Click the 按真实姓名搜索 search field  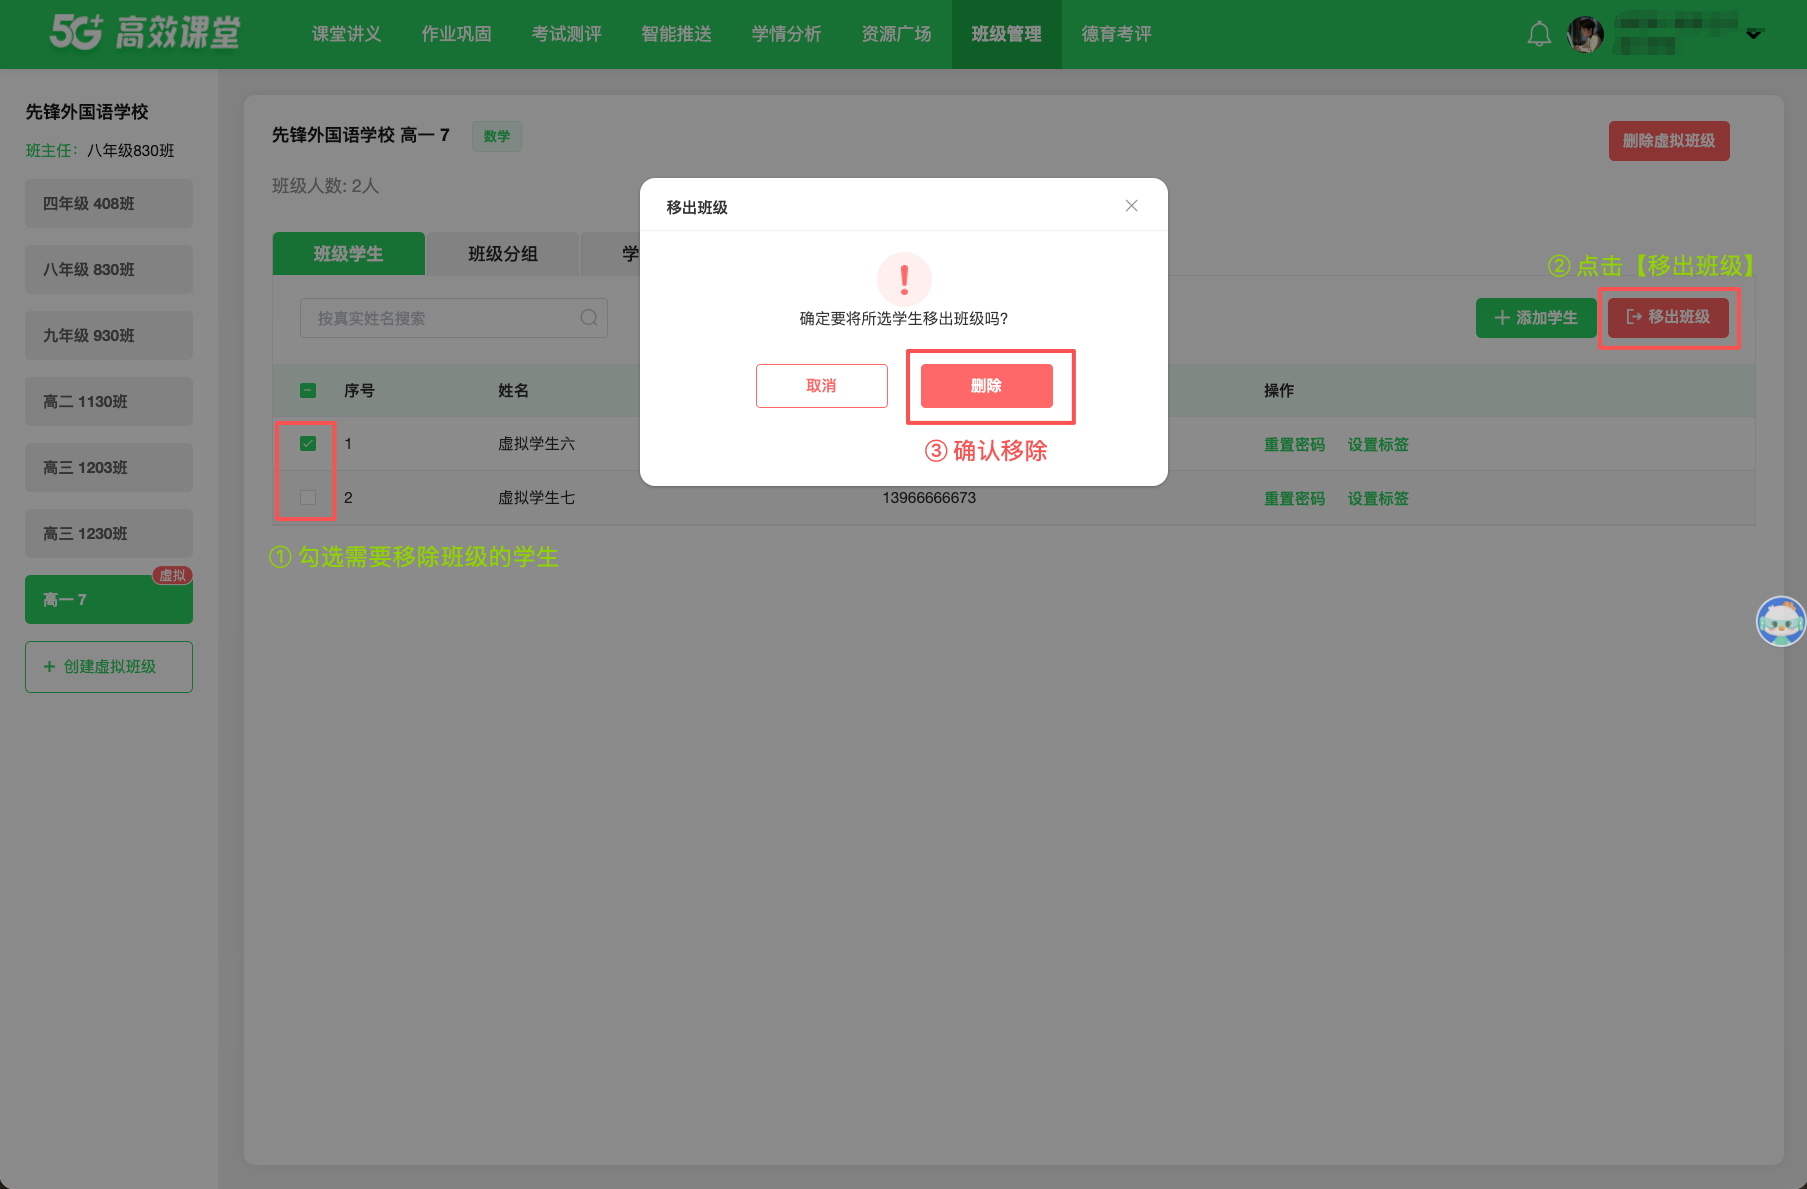tap(453, 318)
